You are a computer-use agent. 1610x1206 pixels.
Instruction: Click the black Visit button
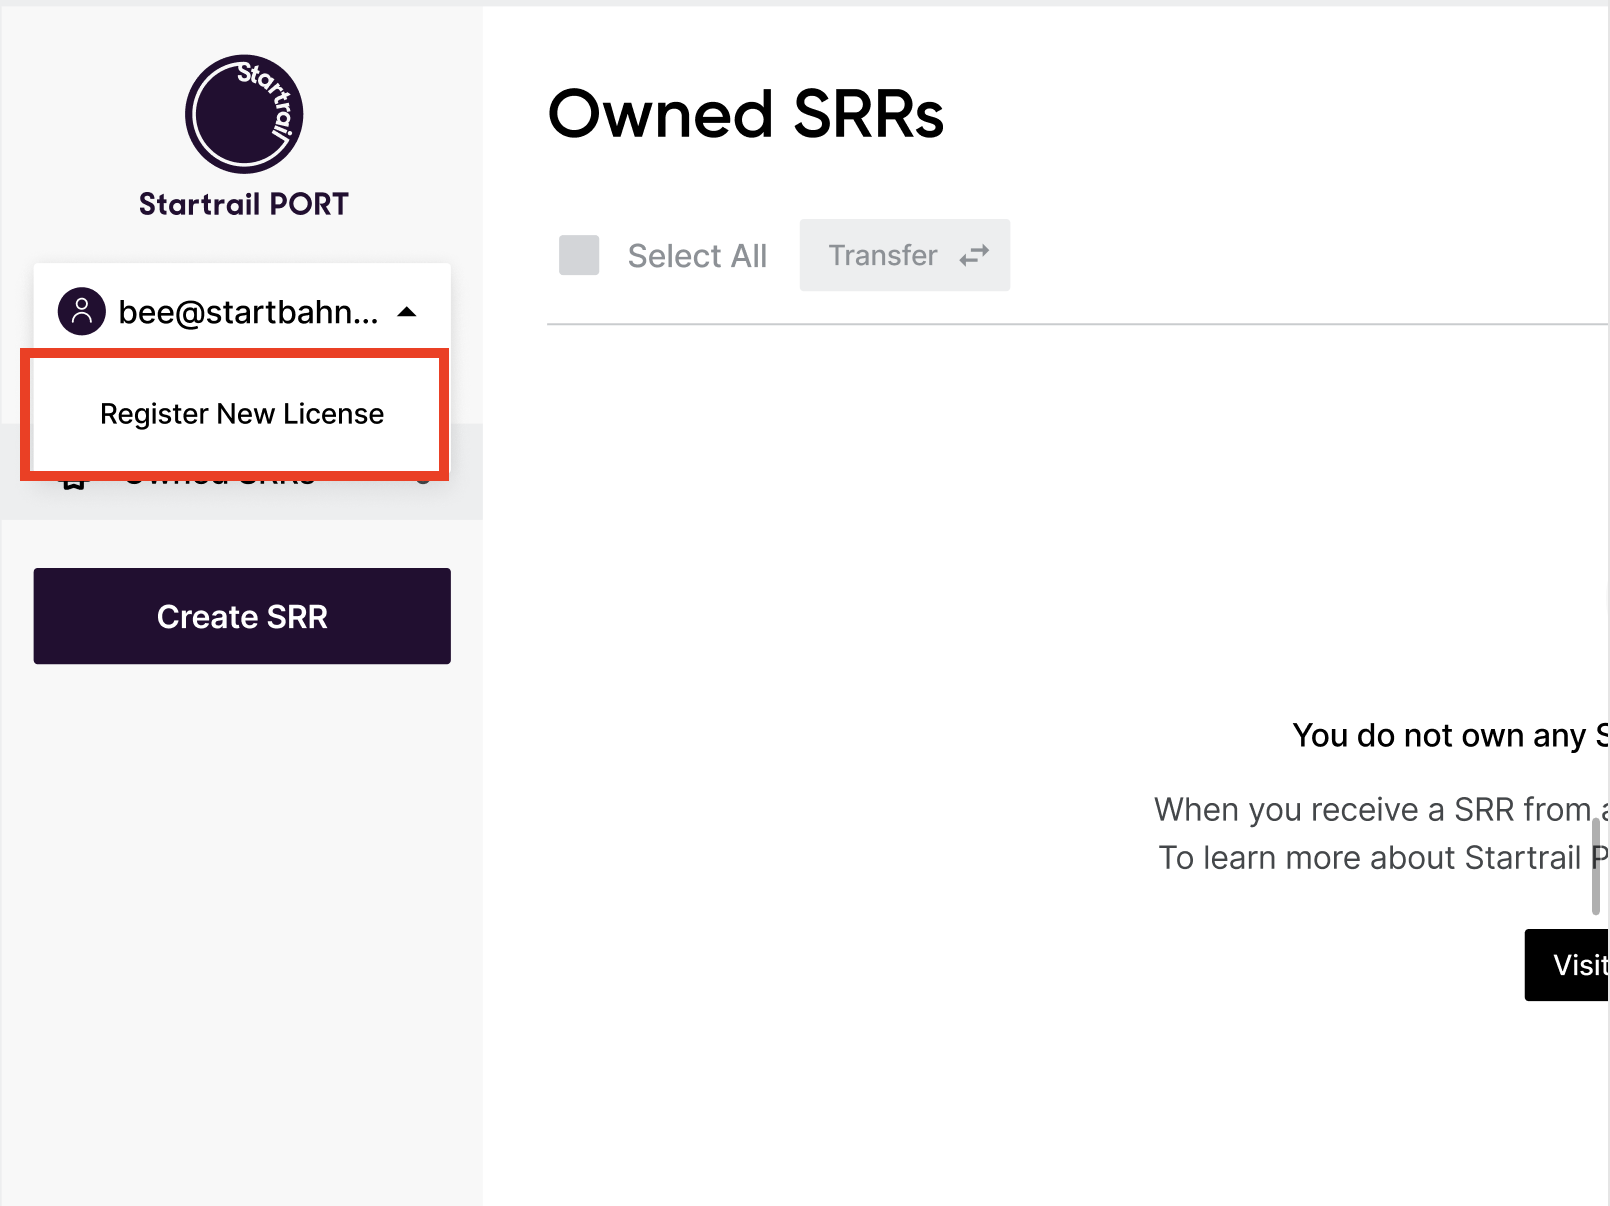click(1568, 965)
